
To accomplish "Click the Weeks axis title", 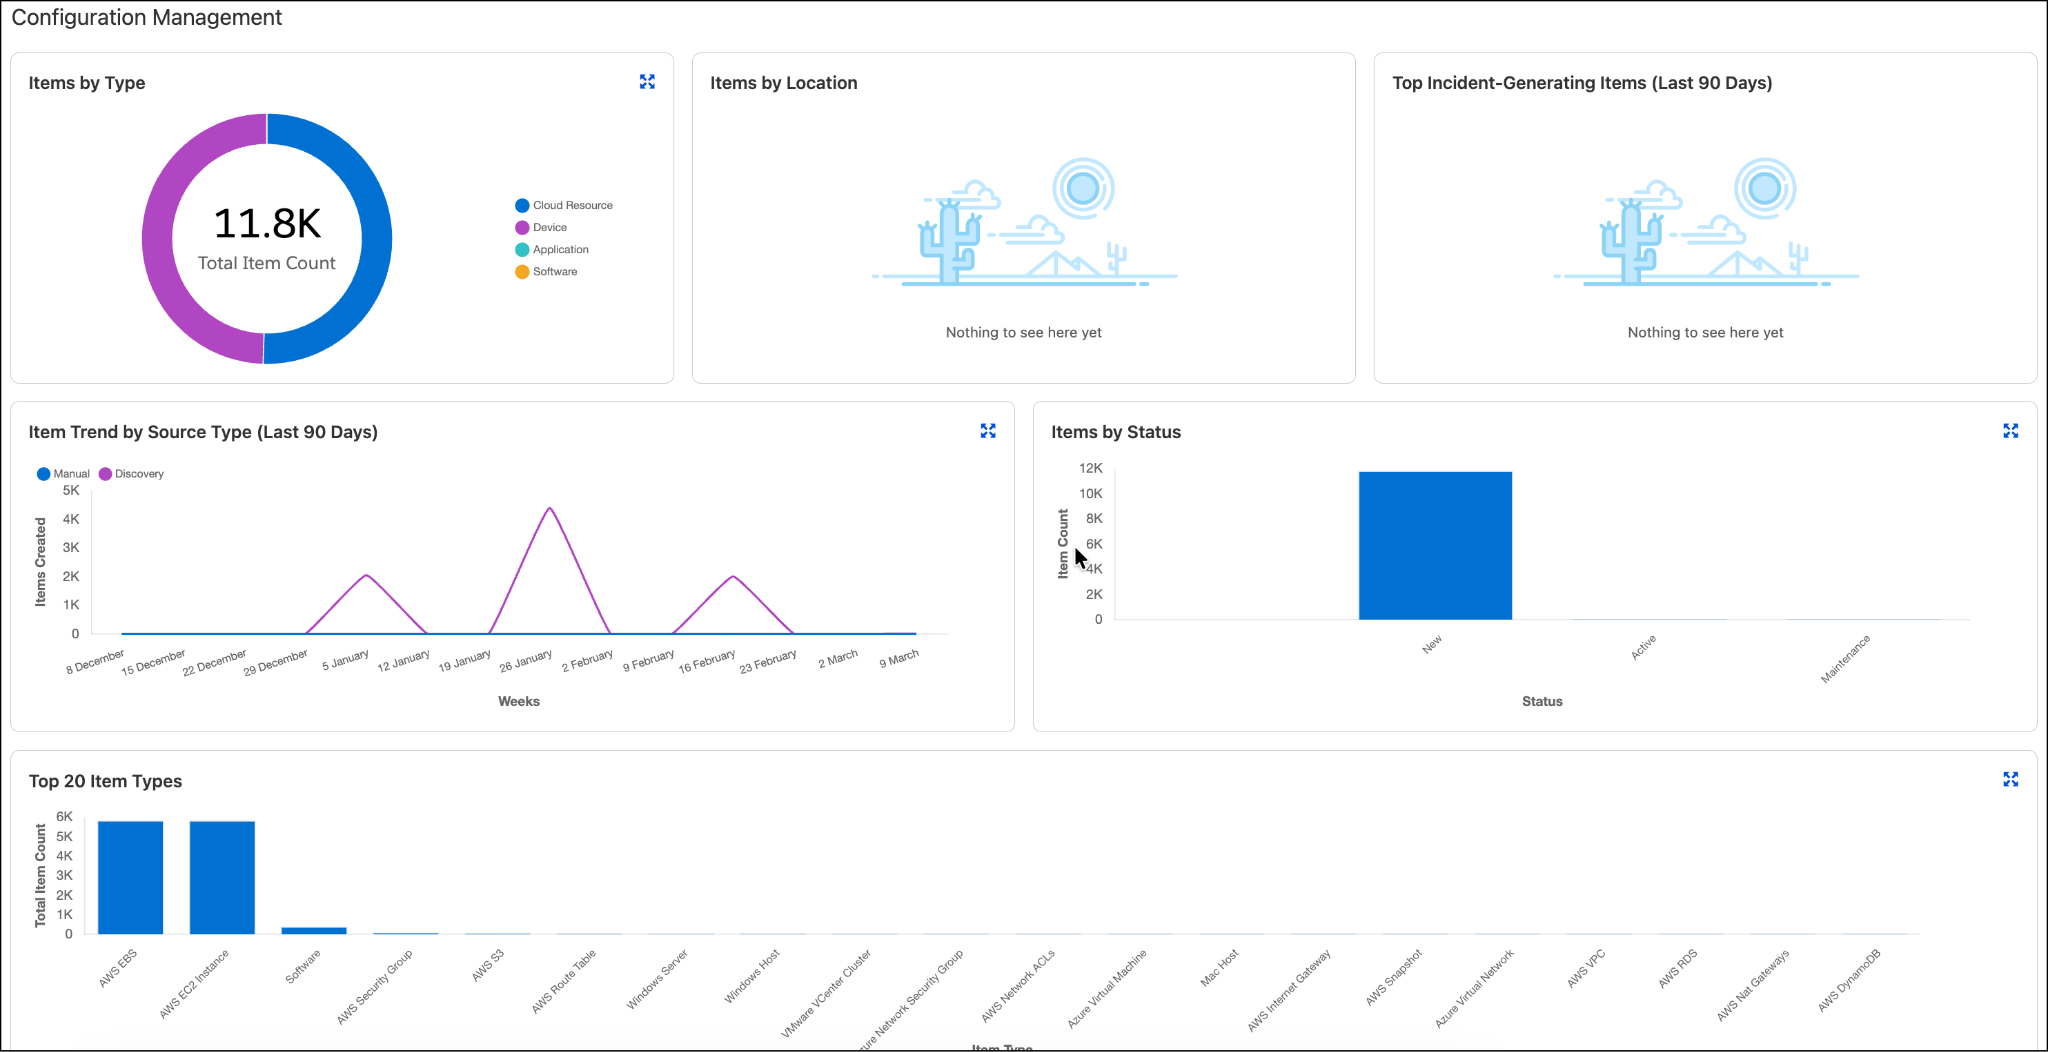I will coord(519,701).
